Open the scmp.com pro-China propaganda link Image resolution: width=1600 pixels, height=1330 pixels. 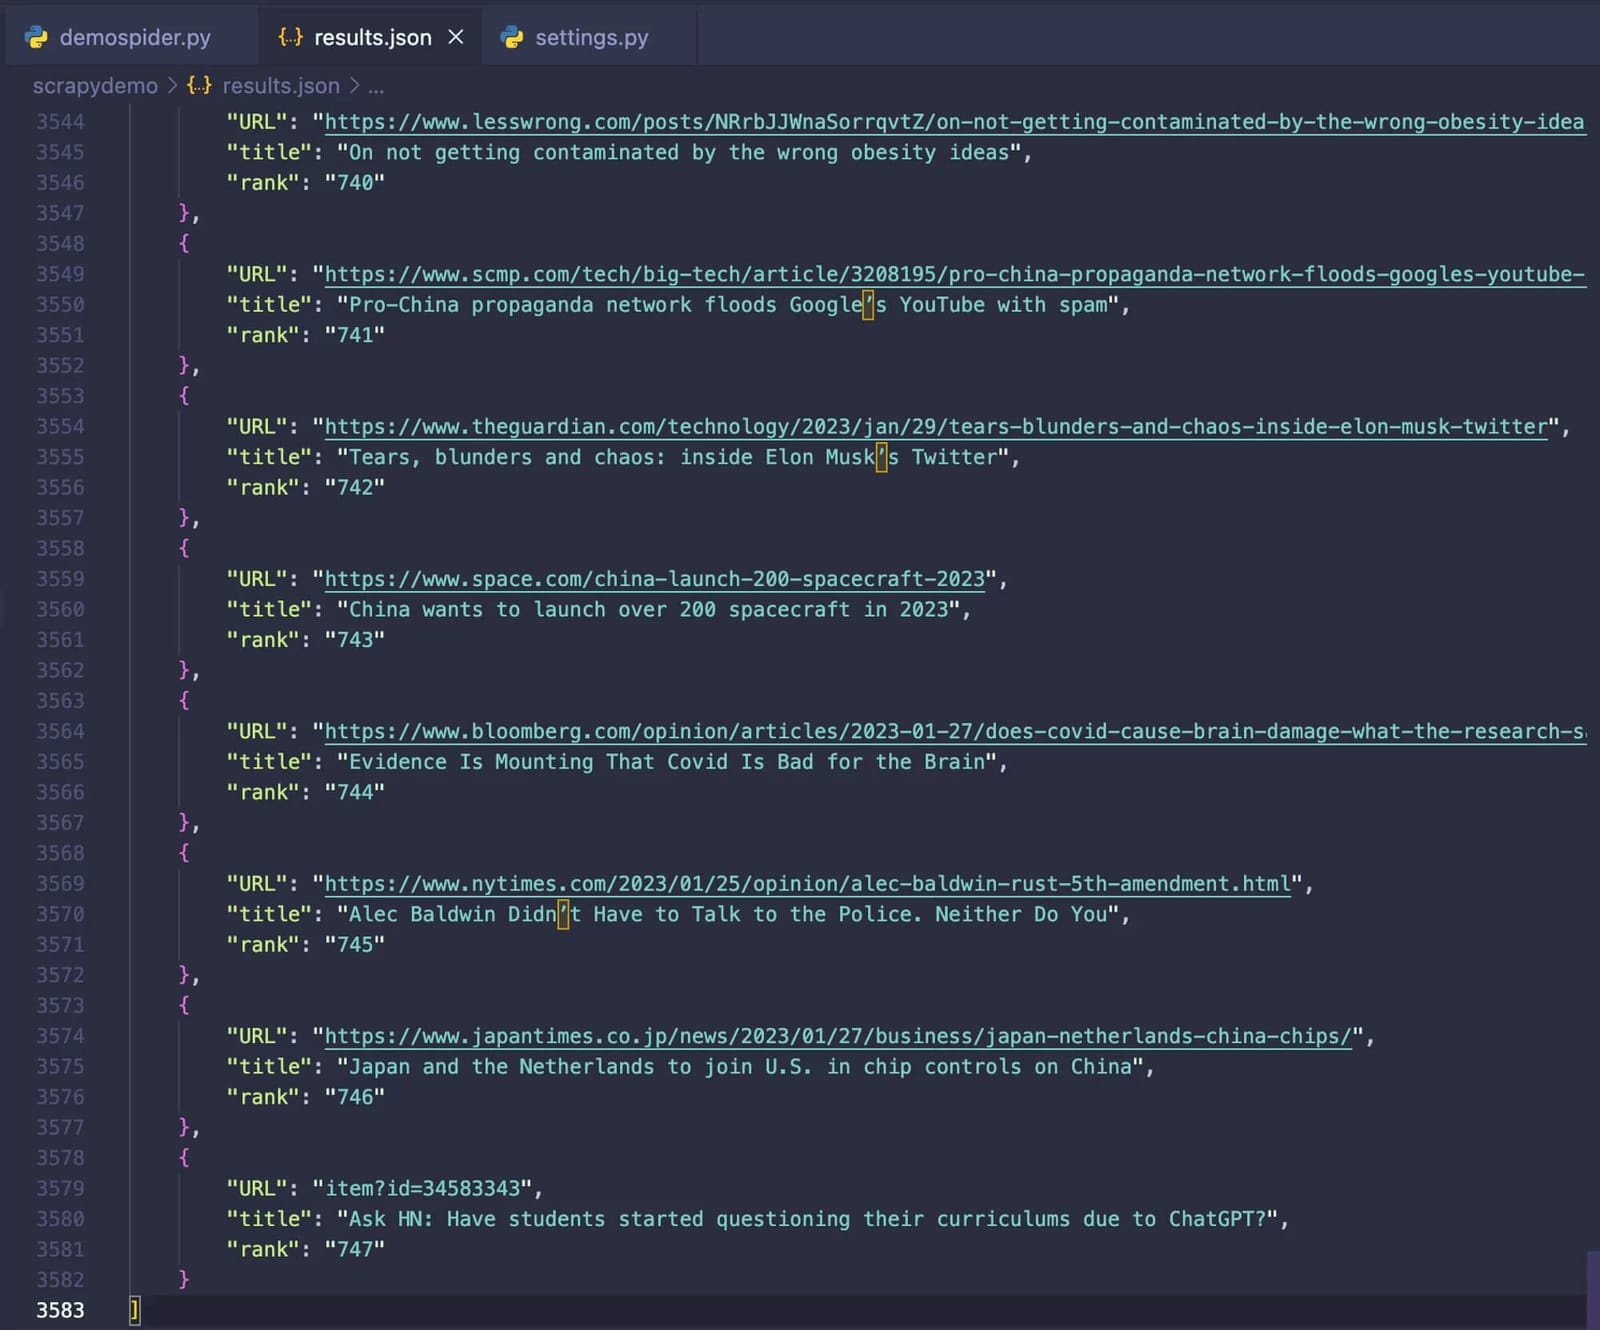[950, 274]
